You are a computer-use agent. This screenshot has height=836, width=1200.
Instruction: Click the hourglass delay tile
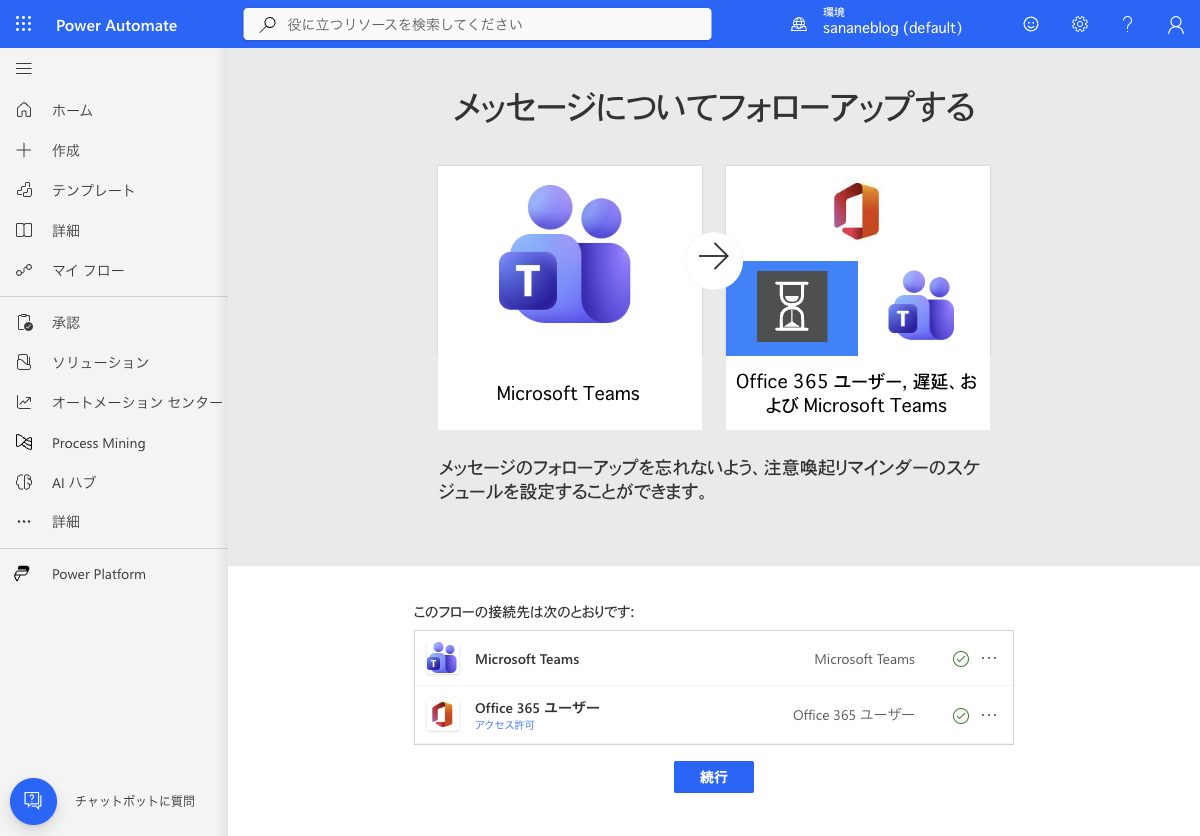tap(792, 307)
